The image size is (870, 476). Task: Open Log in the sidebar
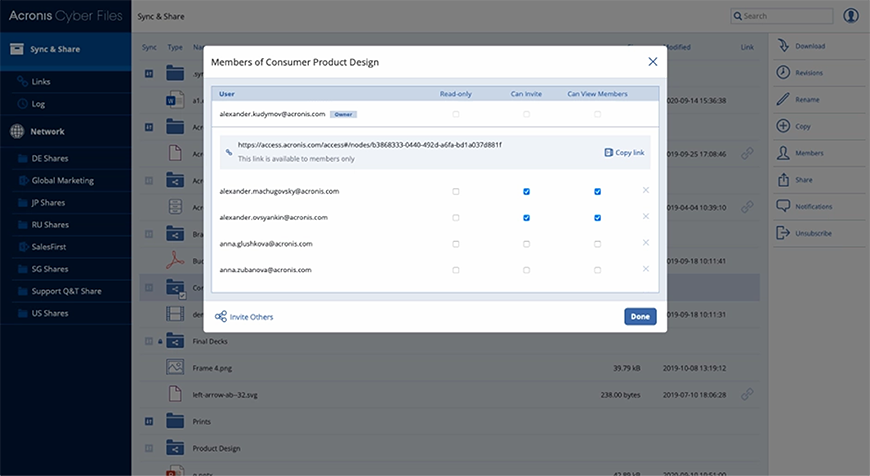point(38,104)
